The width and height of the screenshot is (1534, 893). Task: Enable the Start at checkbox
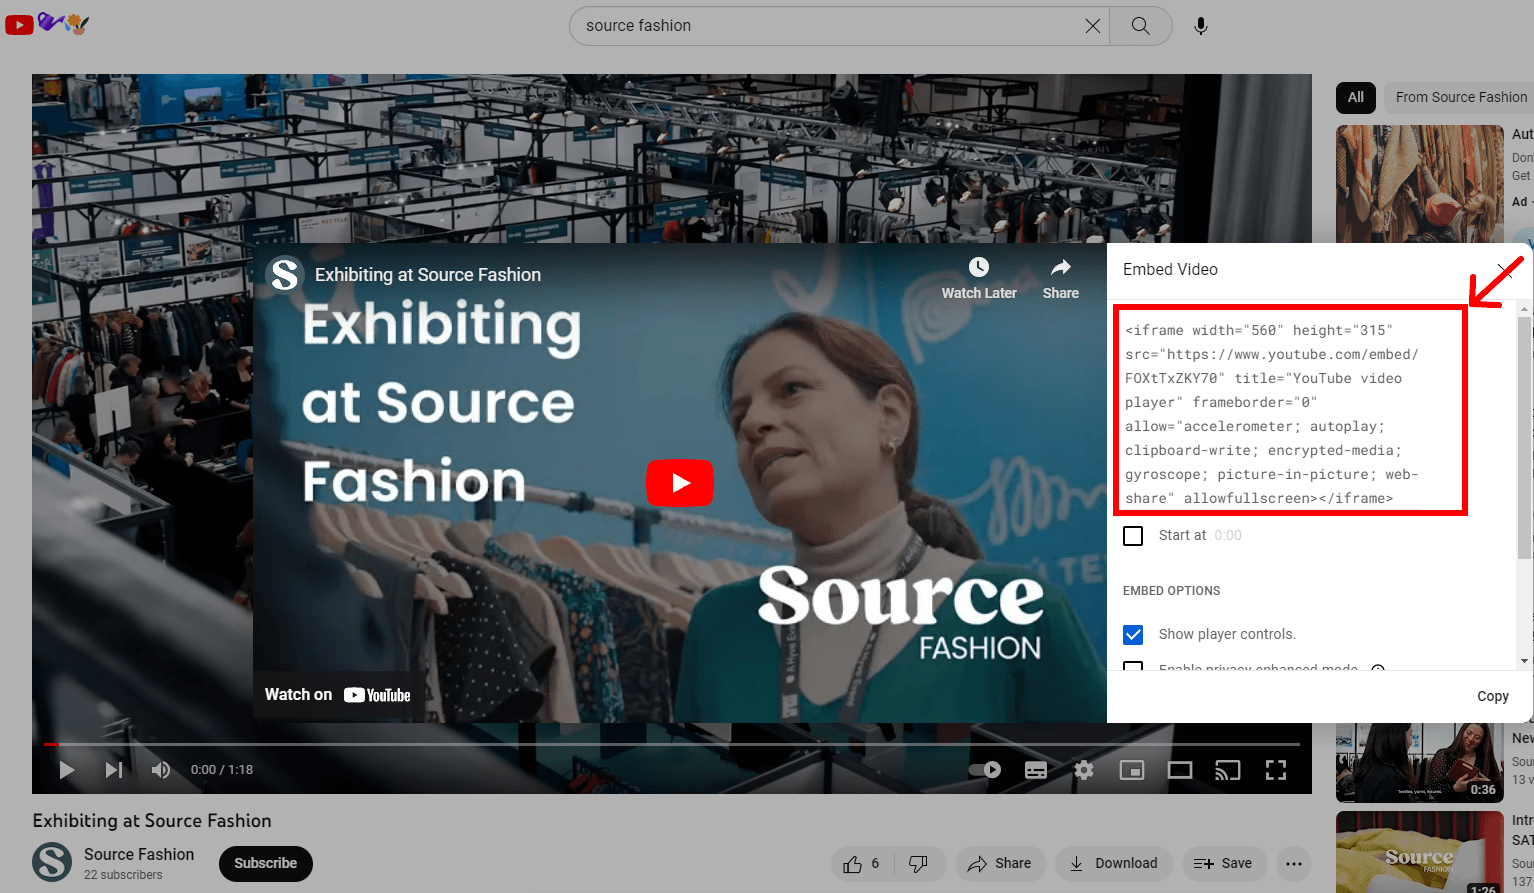click(x=1133, y=536)
